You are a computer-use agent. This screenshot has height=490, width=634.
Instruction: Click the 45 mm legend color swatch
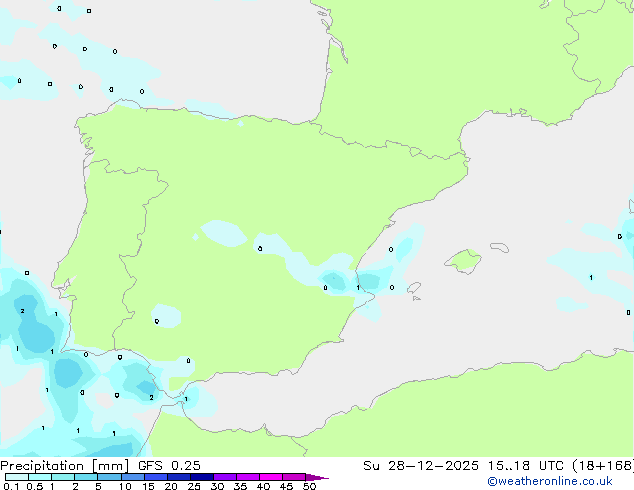(x=294, y=477)
